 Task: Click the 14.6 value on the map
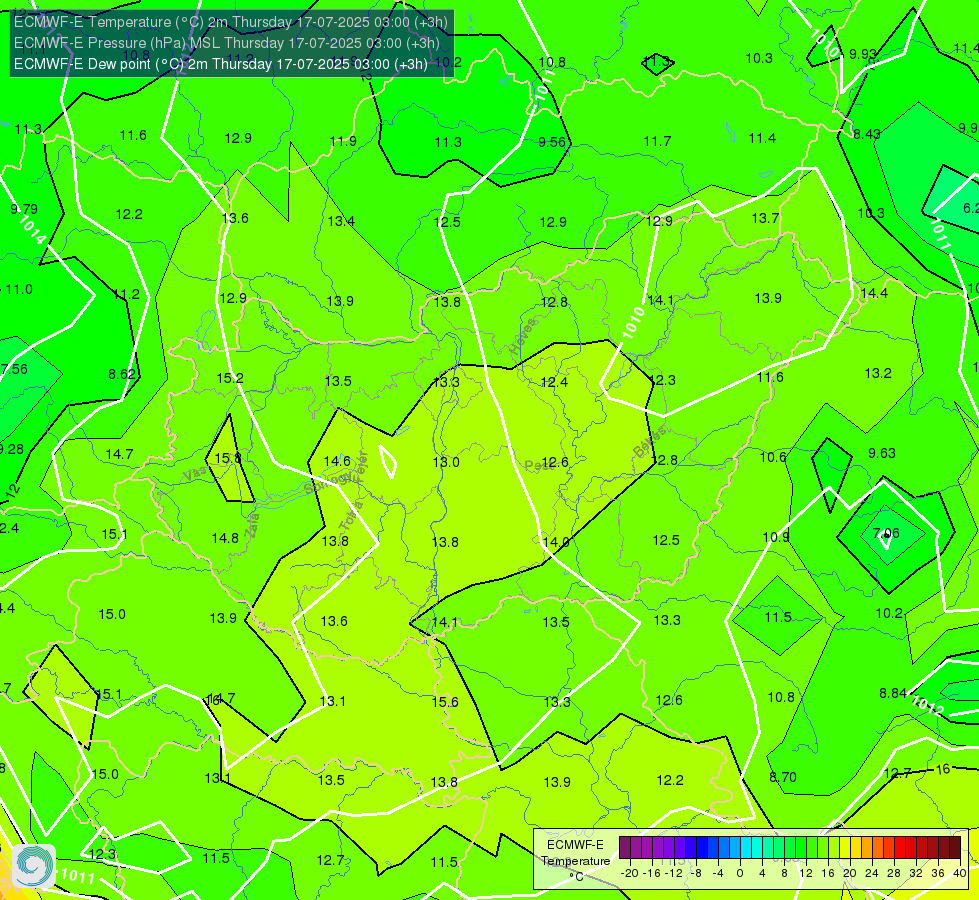pos(337,461)
